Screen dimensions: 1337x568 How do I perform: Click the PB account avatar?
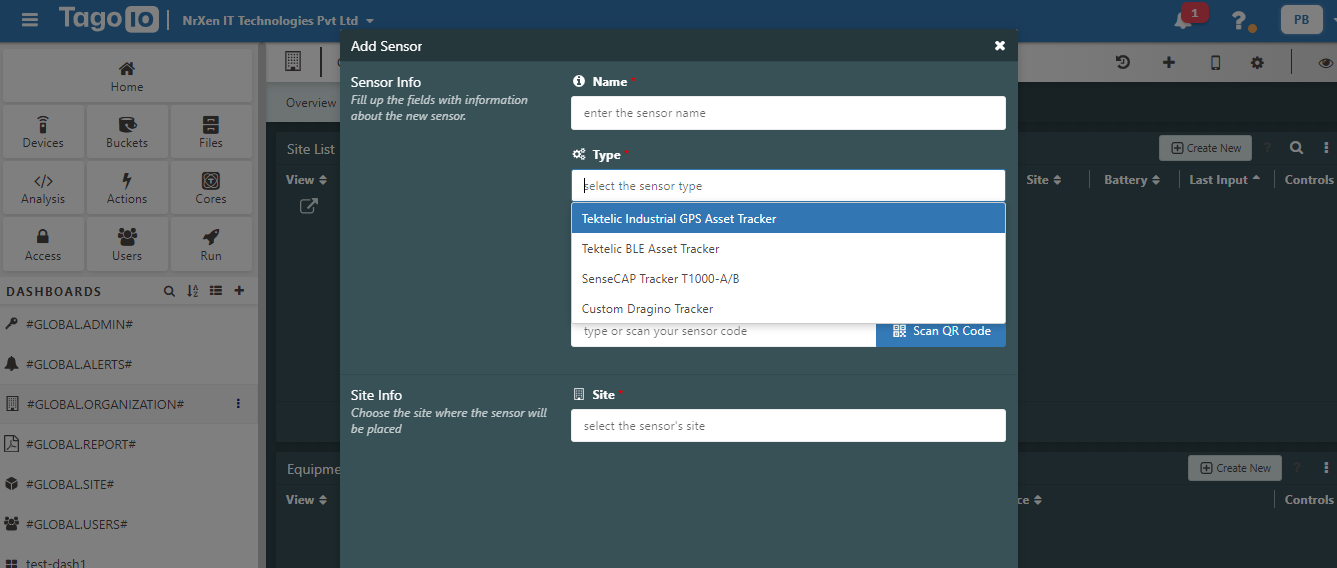click(1301, 20)
